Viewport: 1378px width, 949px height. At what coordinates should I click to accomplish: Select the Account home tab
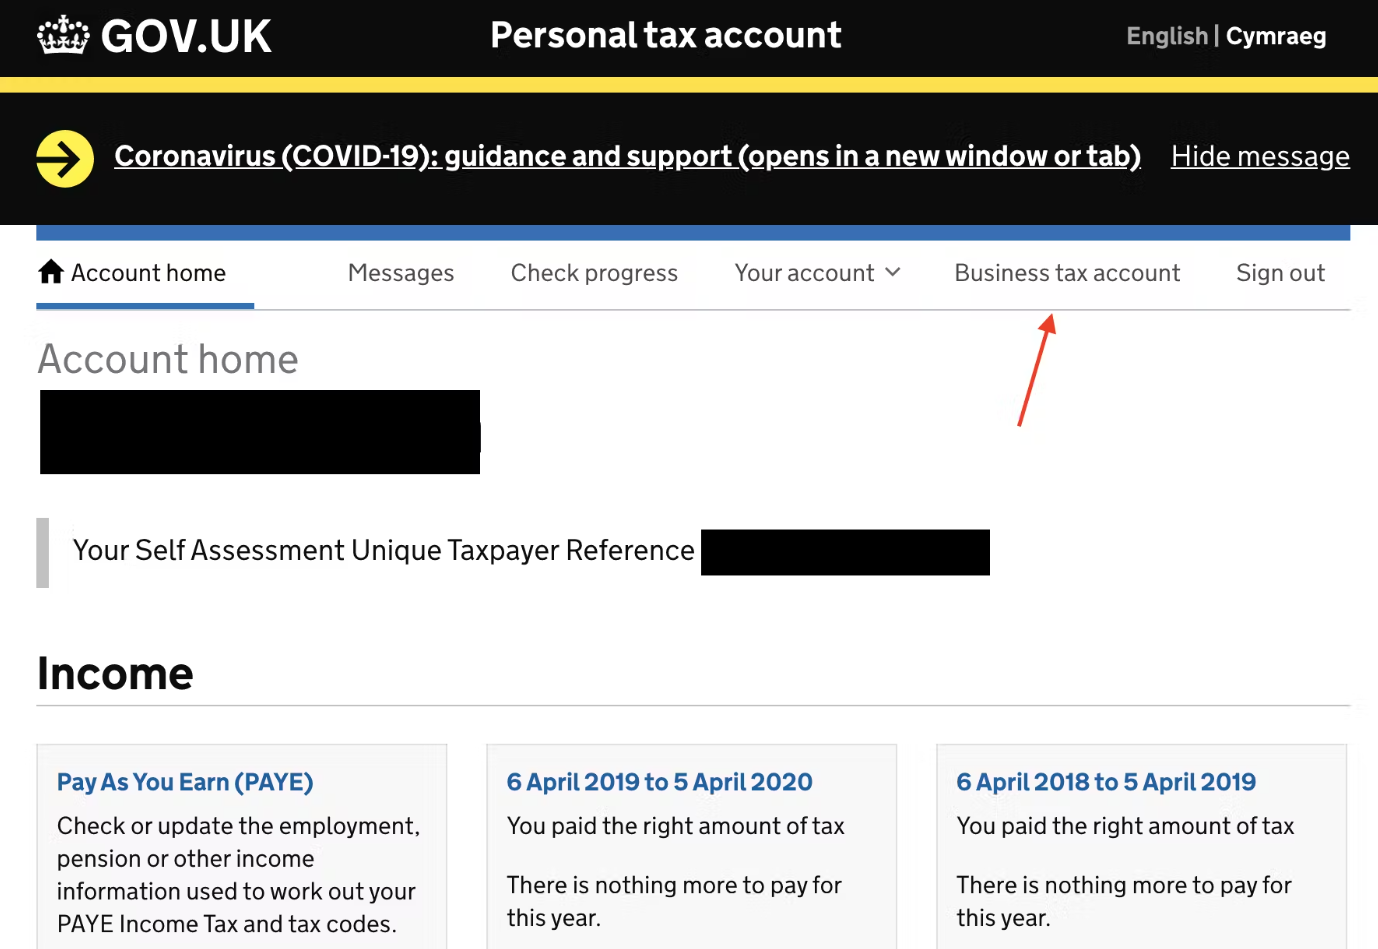(145, 273)
